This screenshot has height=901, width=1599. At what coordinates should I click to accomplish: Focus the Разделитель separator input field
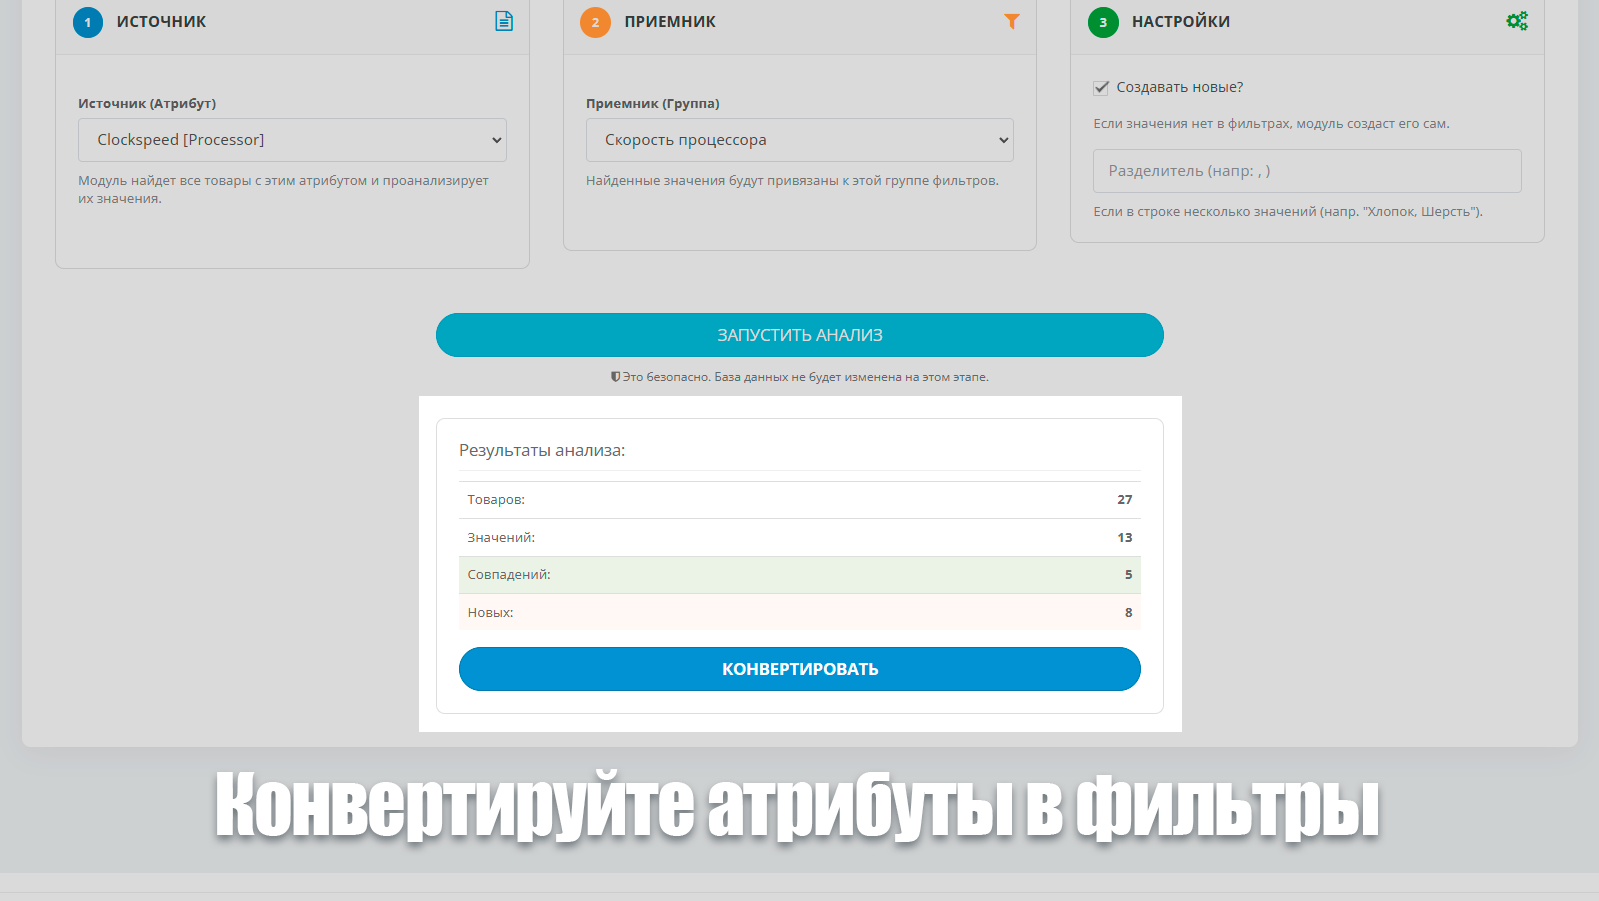1306,171
